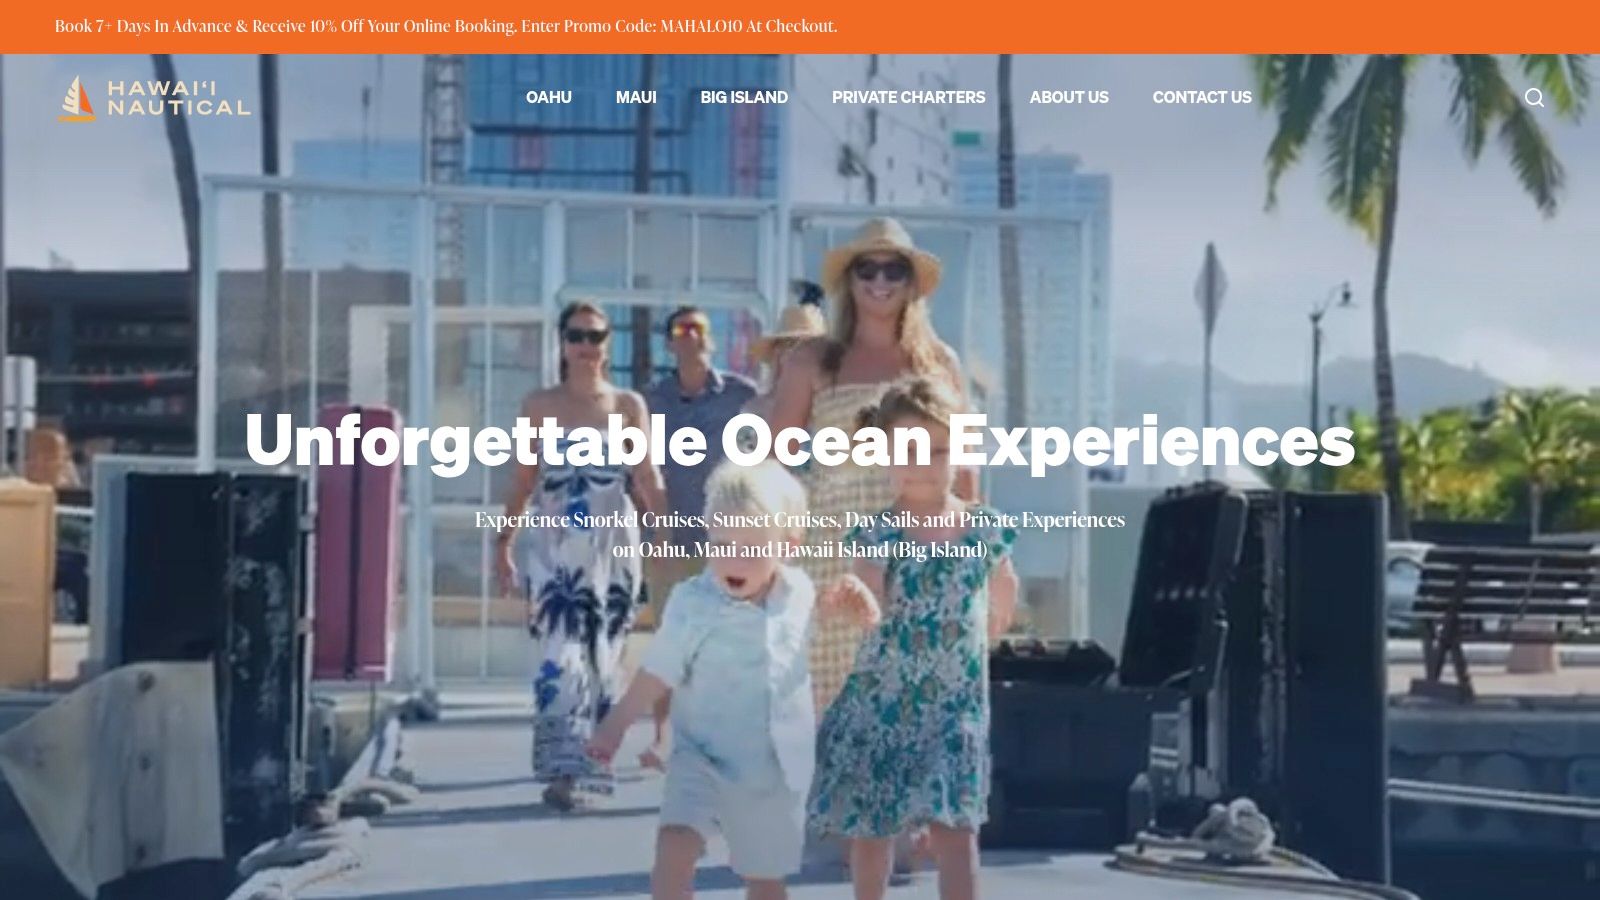Click the Hawaii Island (Big Island) subheading line
The image size is (1600, 900).
tap(800, 550)
